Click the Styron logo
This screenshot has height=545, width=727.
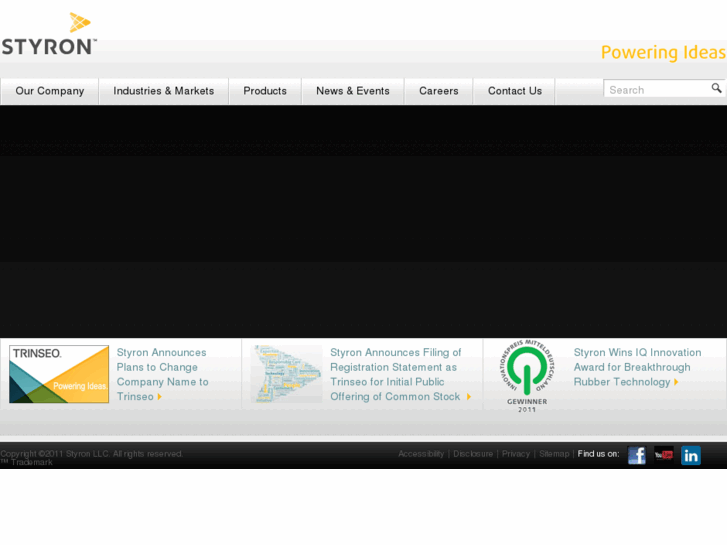49,34
